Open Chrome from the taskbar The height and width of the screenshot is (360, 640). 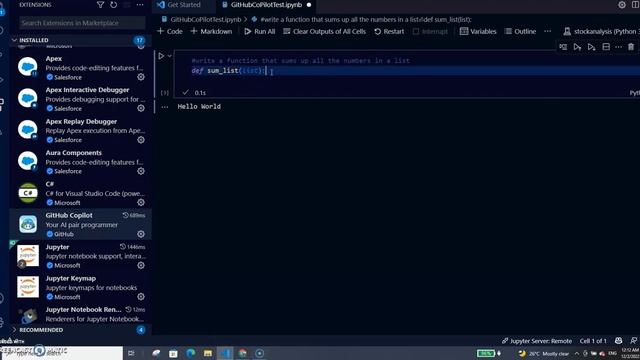242,353
